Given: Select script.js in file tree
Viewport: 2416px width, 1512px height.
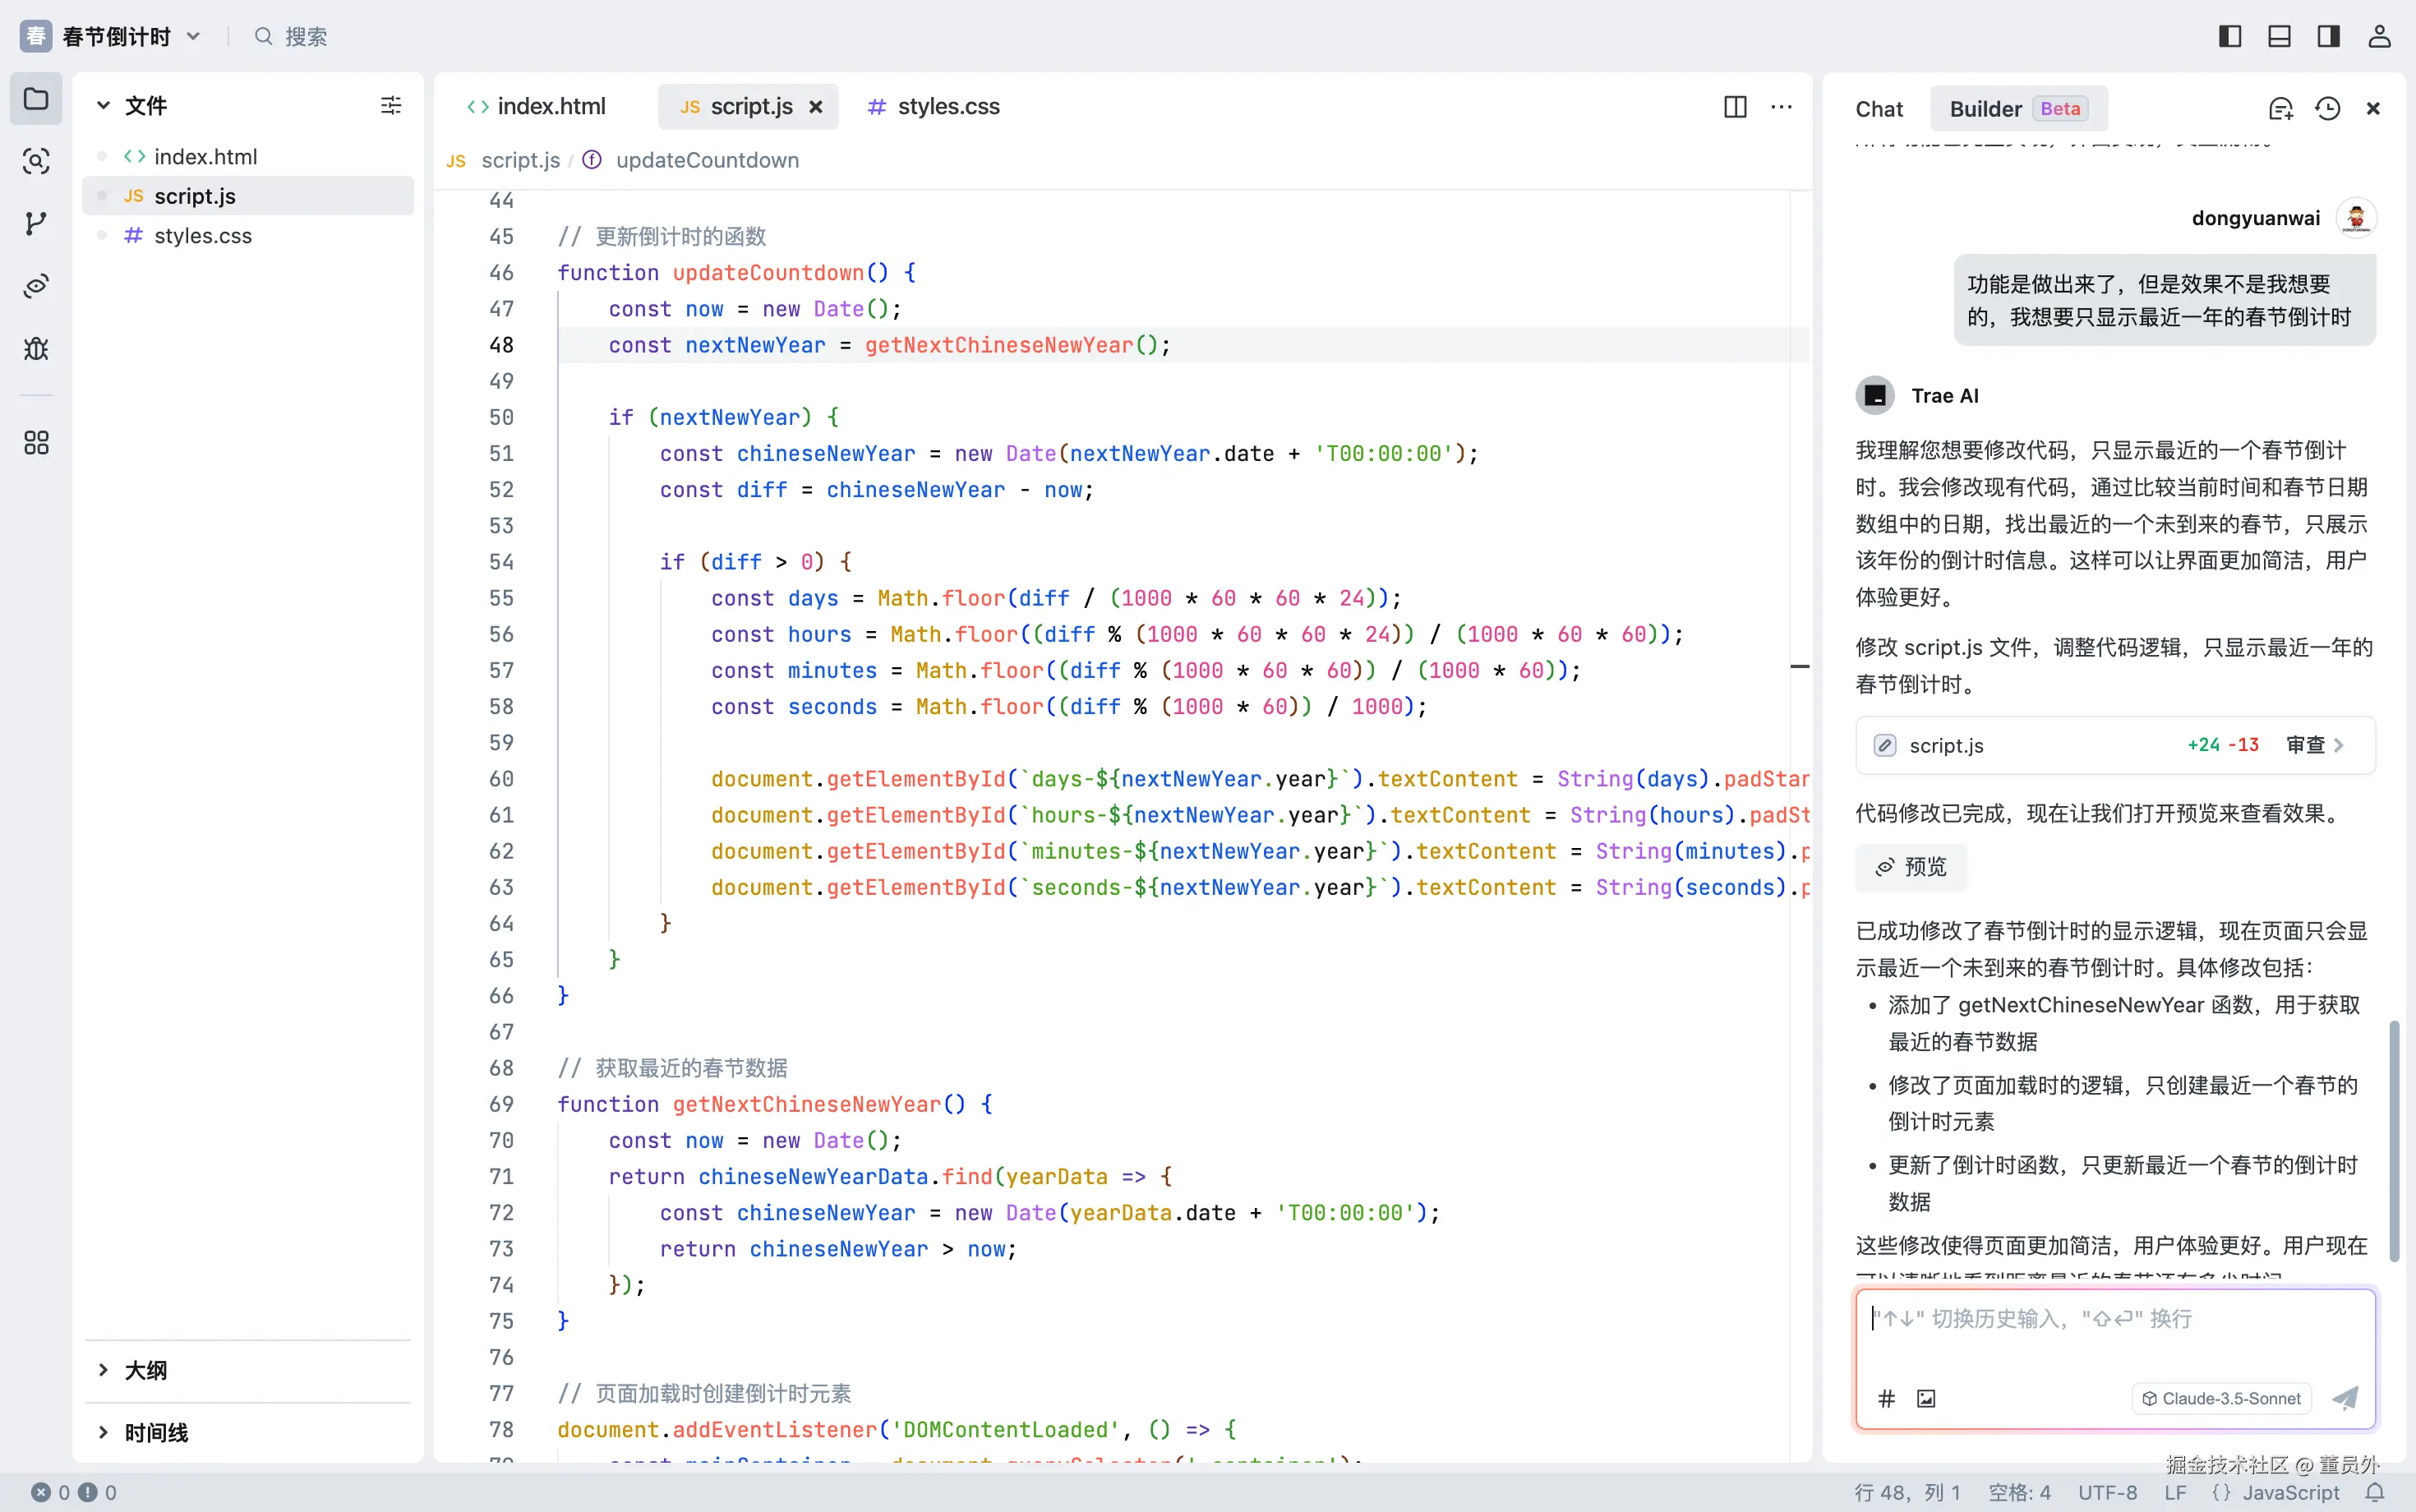Looking at the screenshot, I should pyautogui.click(x=248, y=196).
